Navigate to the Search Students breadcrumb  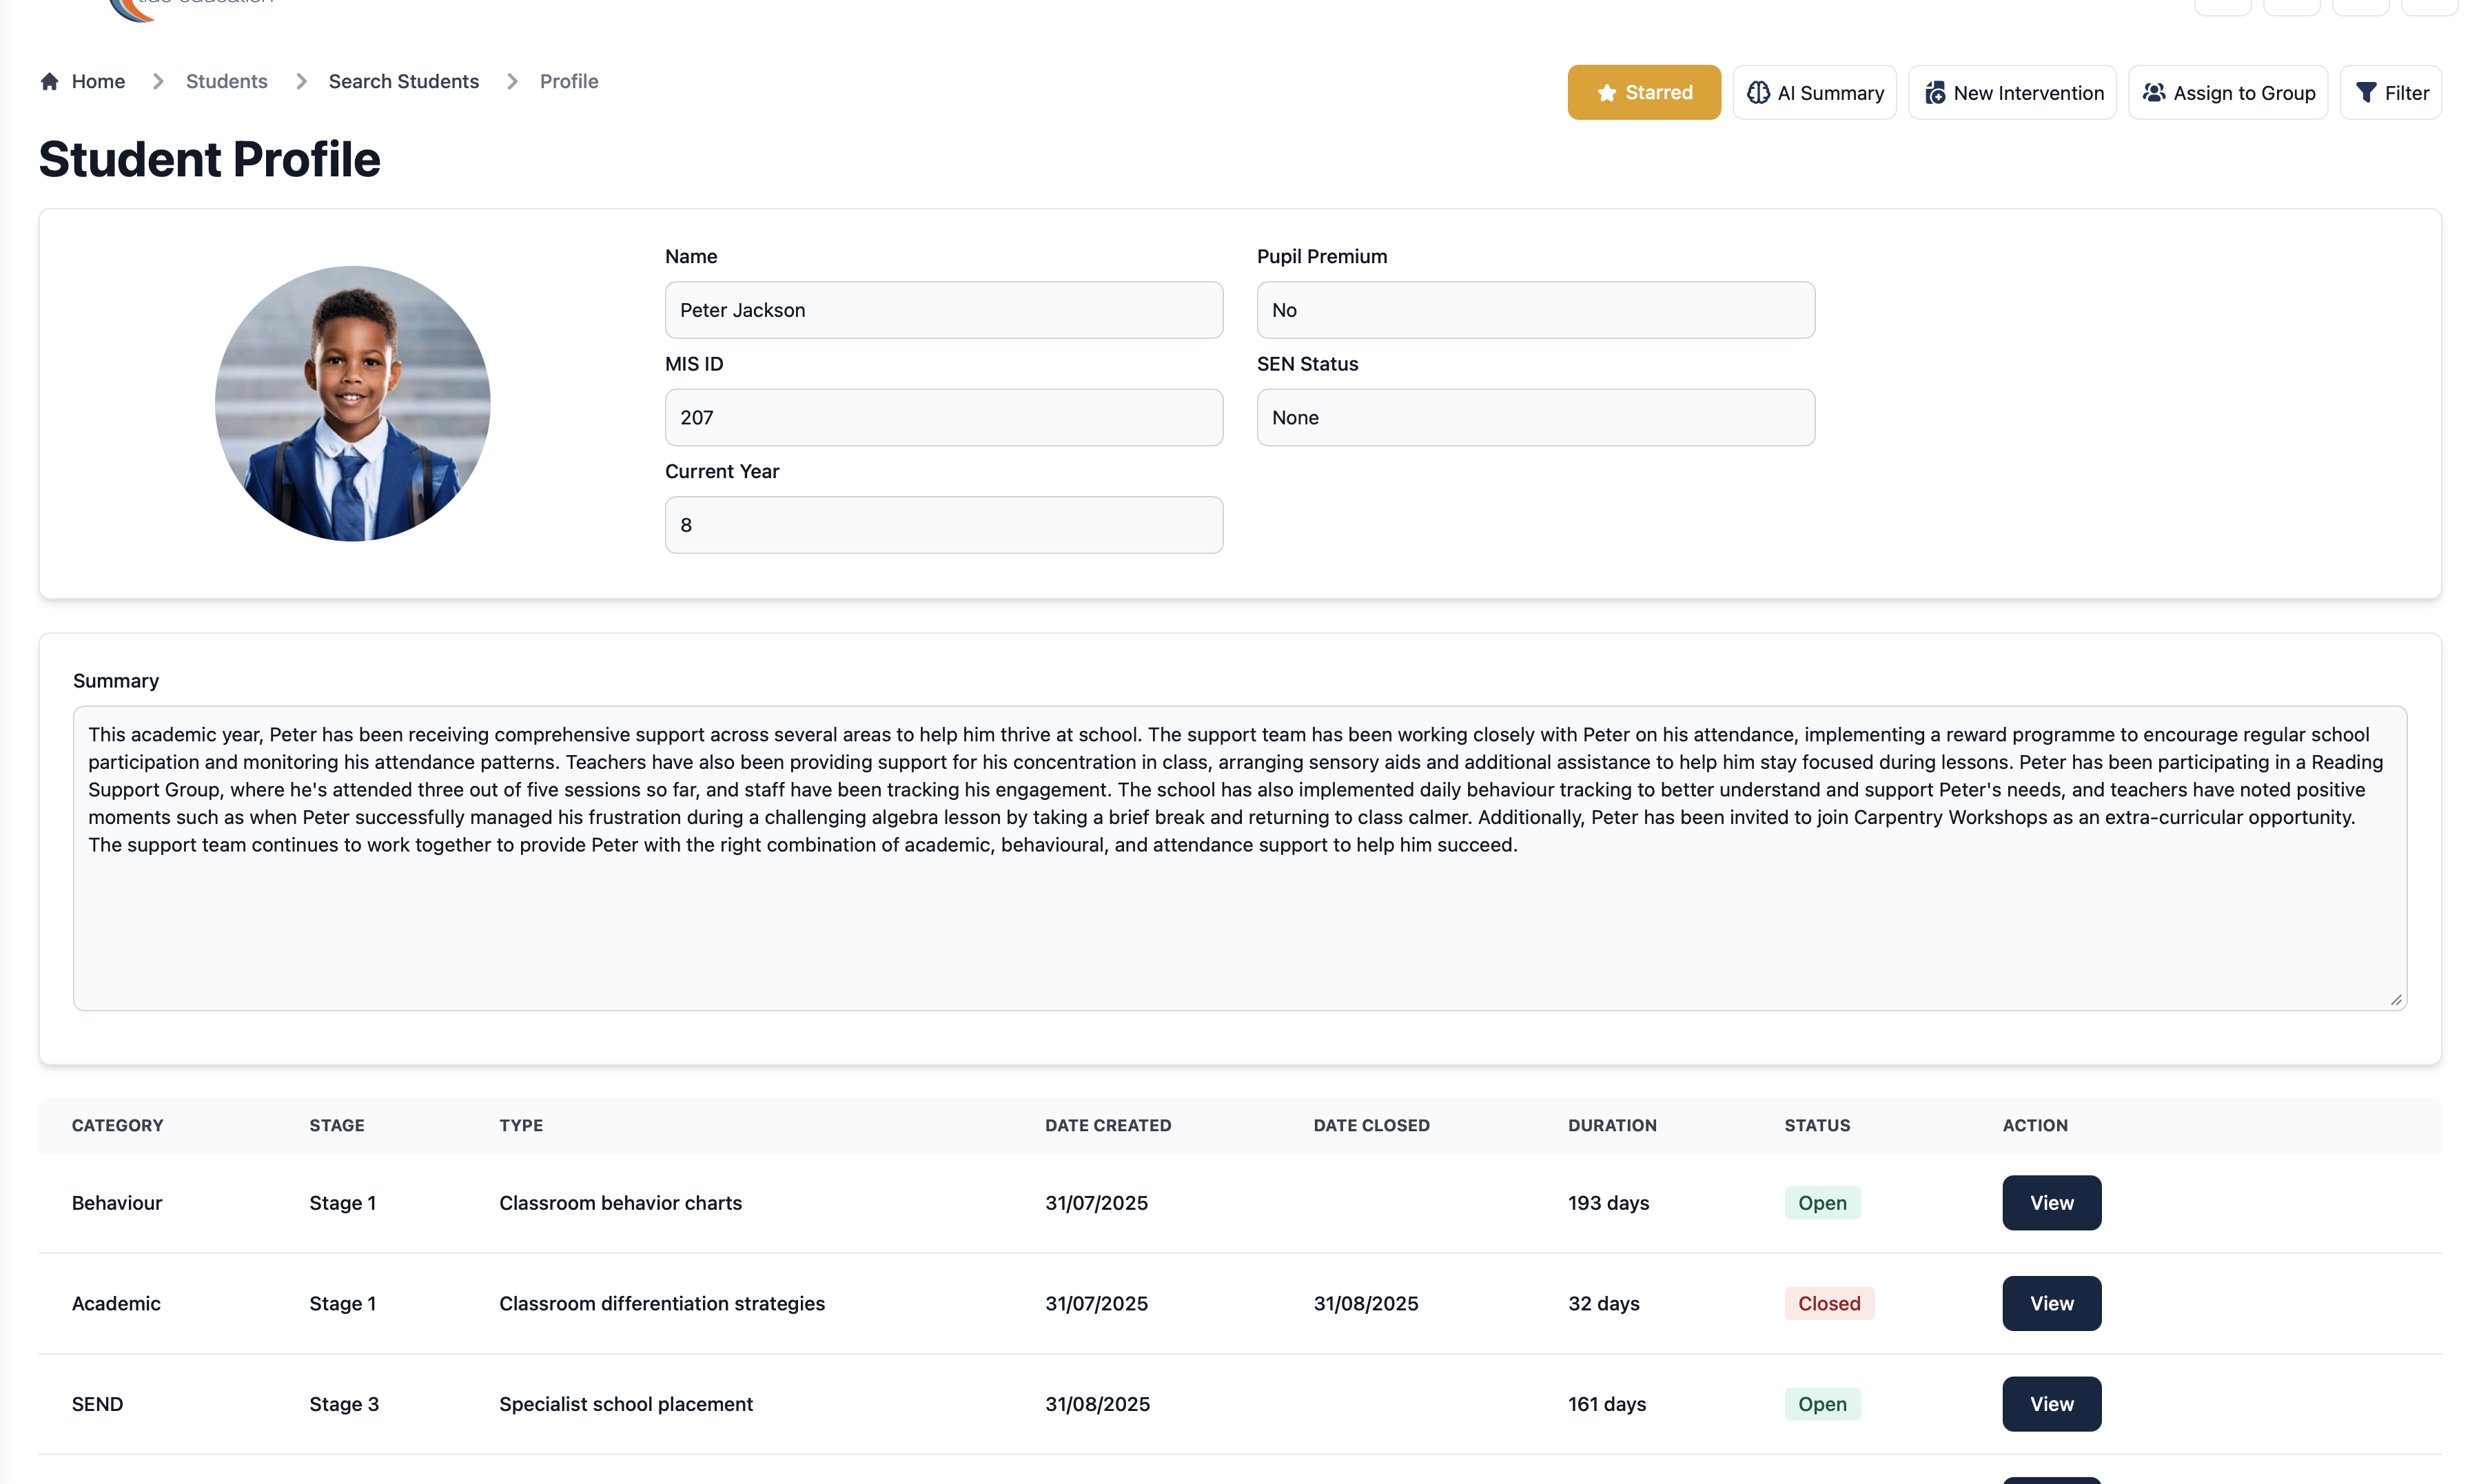(x=403, y=82)
